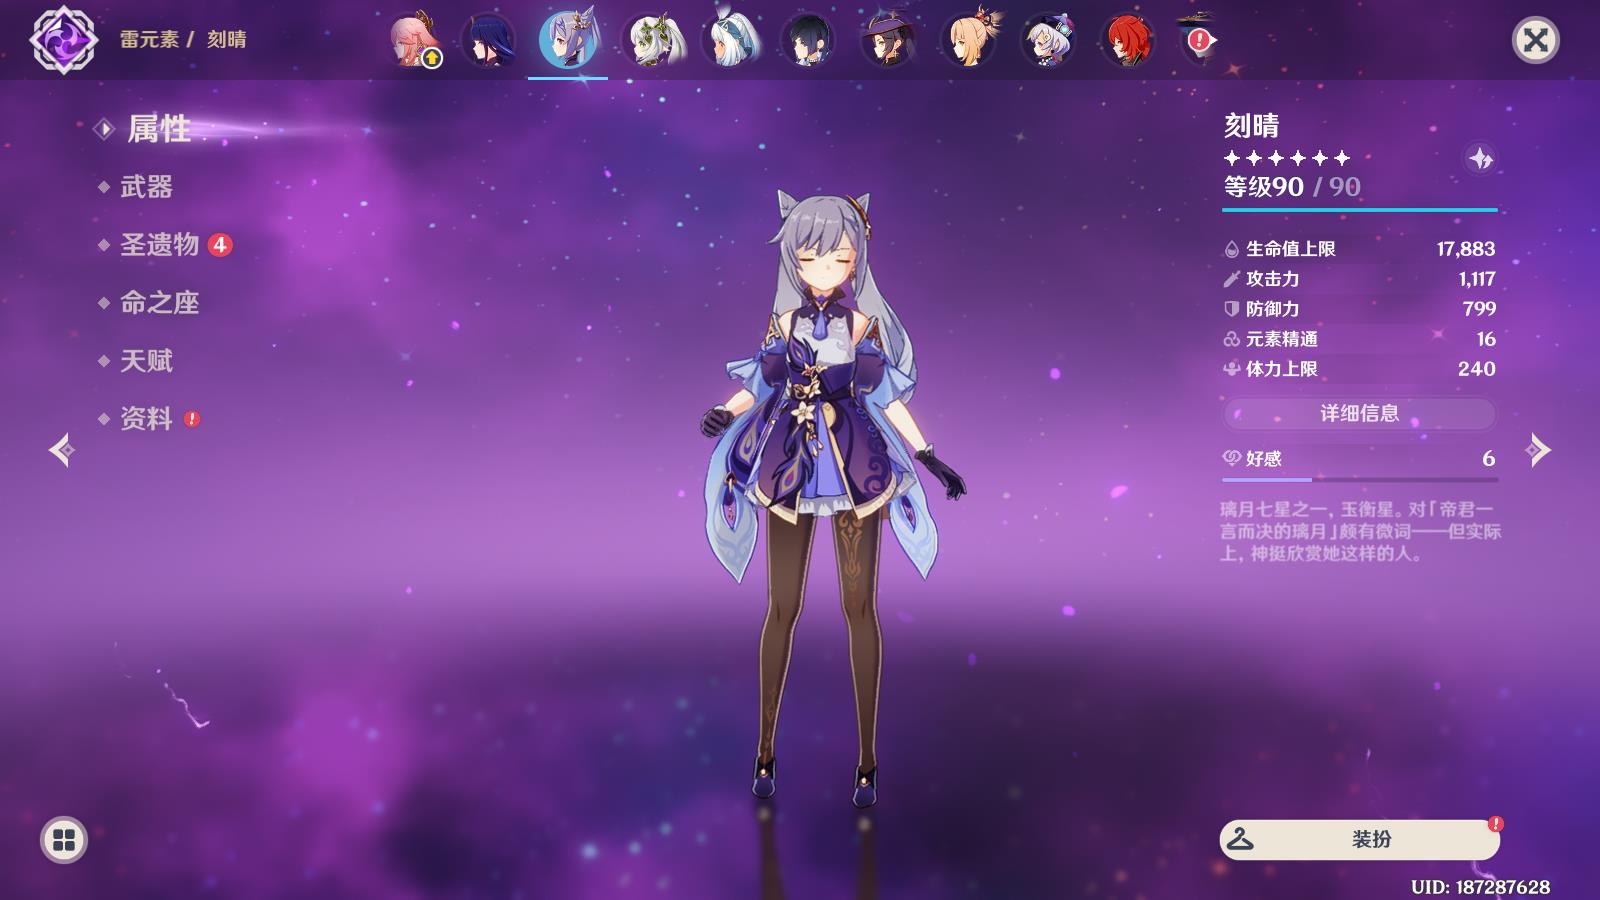The width and height of the screenshot is (1600, 900).
Task: Click the hanger icon on 装扮 button
Action: 1240,838
